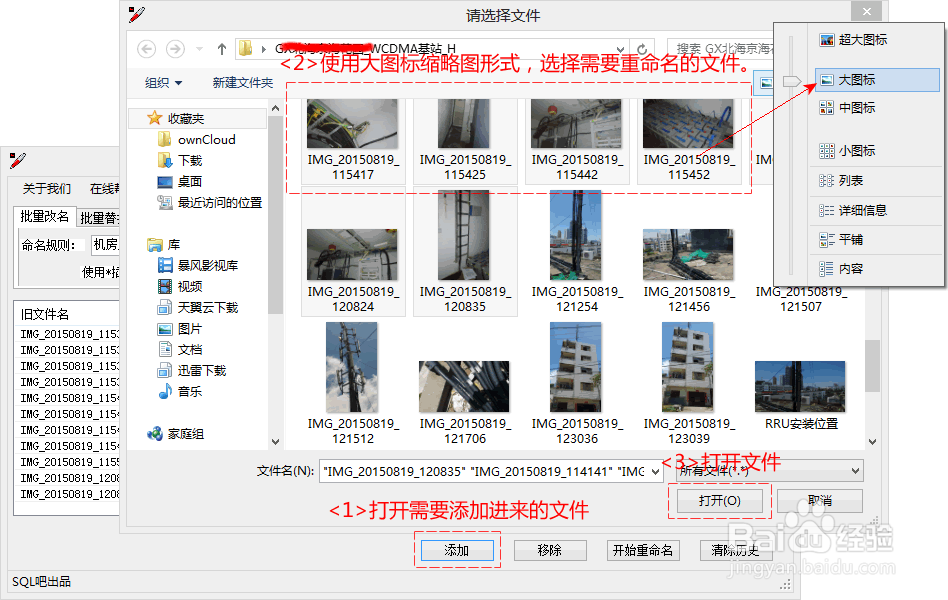Click 打开(O) button

point(719,501)
